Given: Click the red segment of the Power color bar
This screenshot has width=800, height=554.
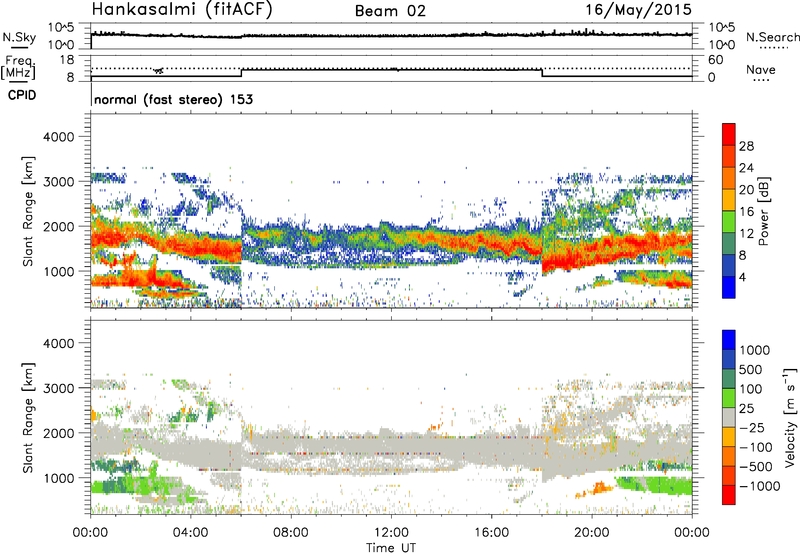Looking at the screenshot, I should [729, 135].
